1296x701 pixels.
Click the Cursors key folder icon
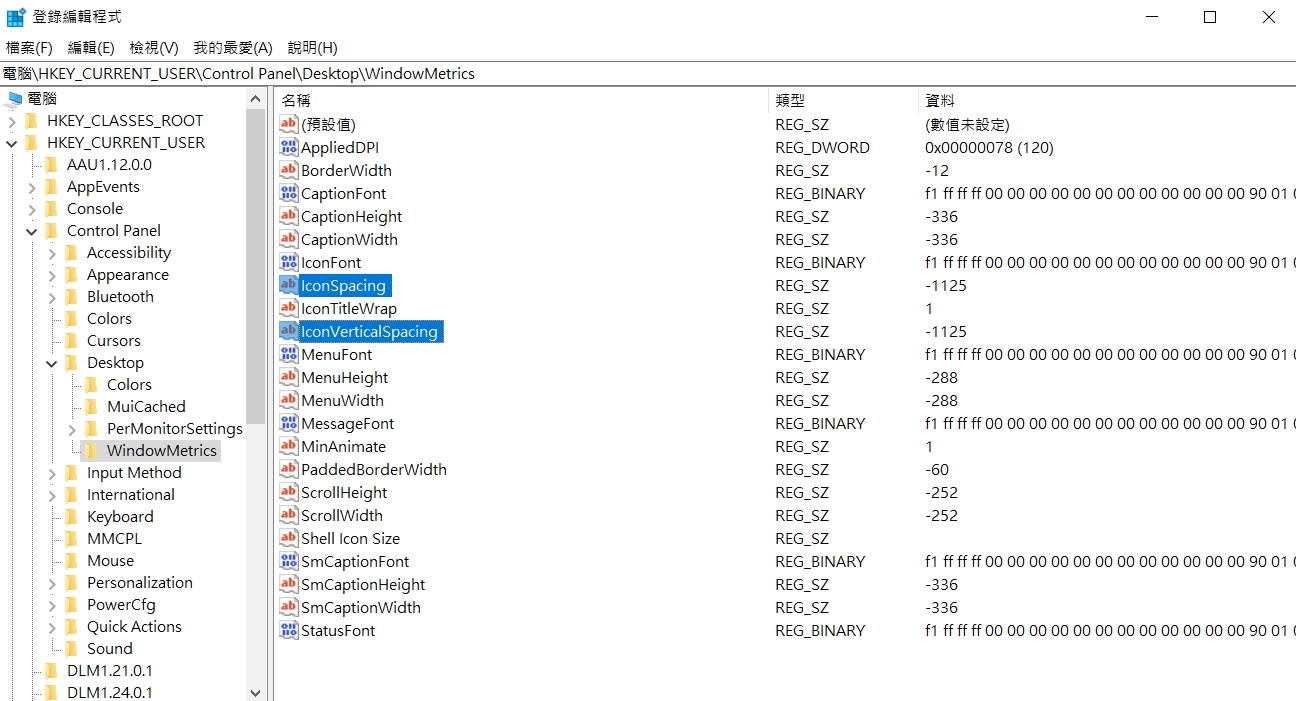72,340
